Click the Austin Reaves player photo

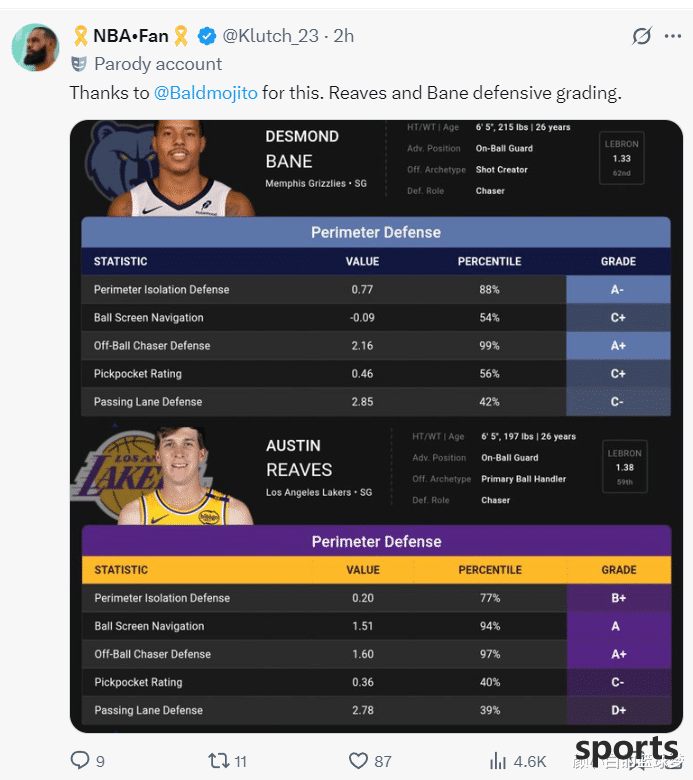coord(184,476)
